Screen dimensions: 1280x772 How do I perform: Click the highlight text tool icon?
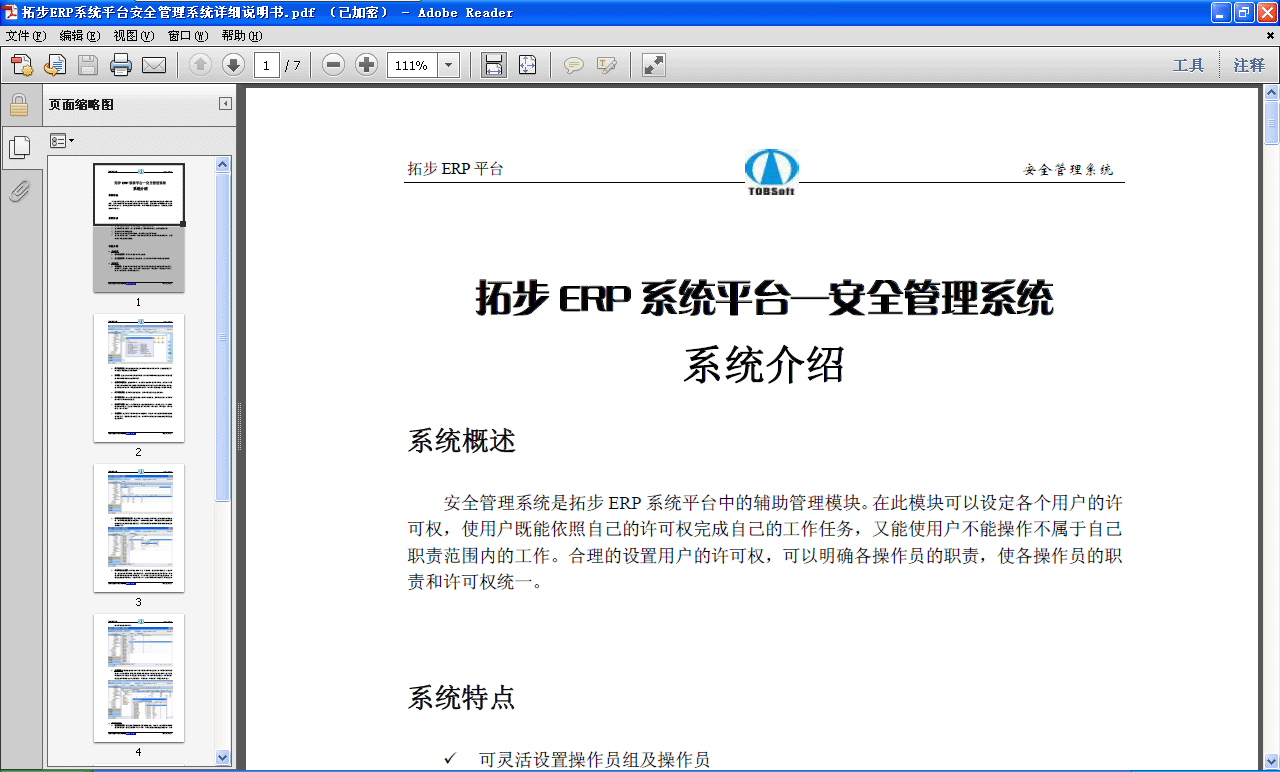[x=607, y=64]
